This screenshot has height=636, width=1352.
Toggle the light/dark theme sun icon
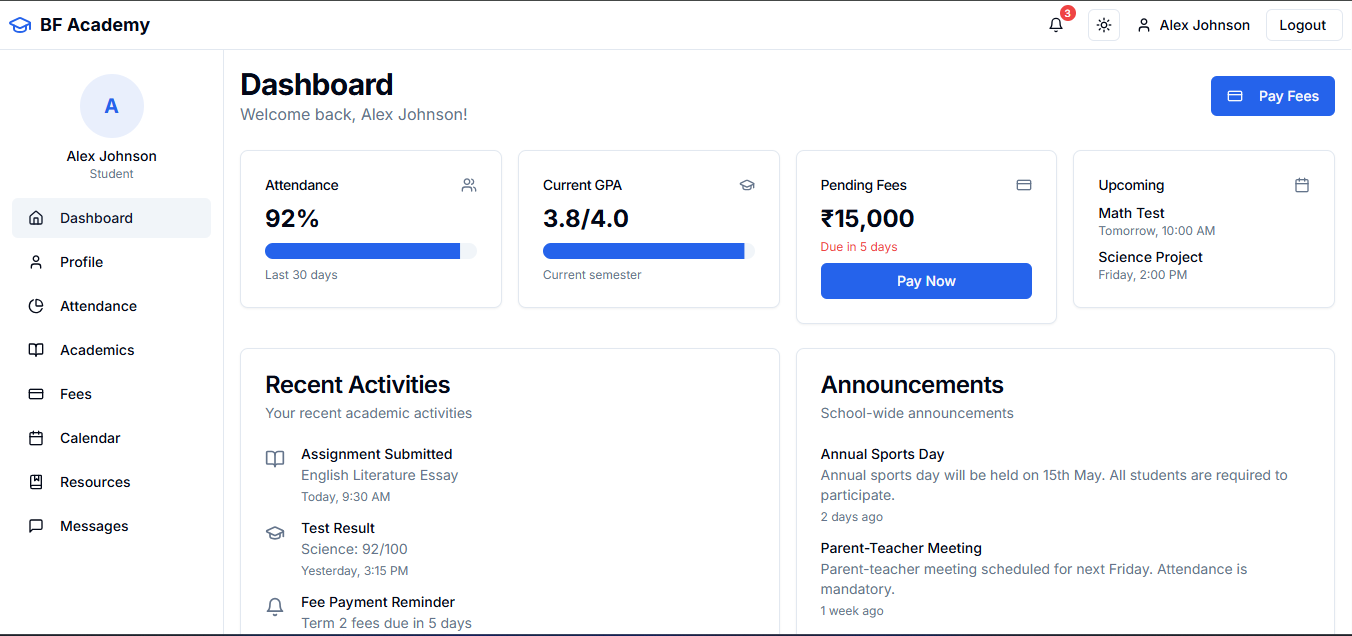pos(1104,25)
